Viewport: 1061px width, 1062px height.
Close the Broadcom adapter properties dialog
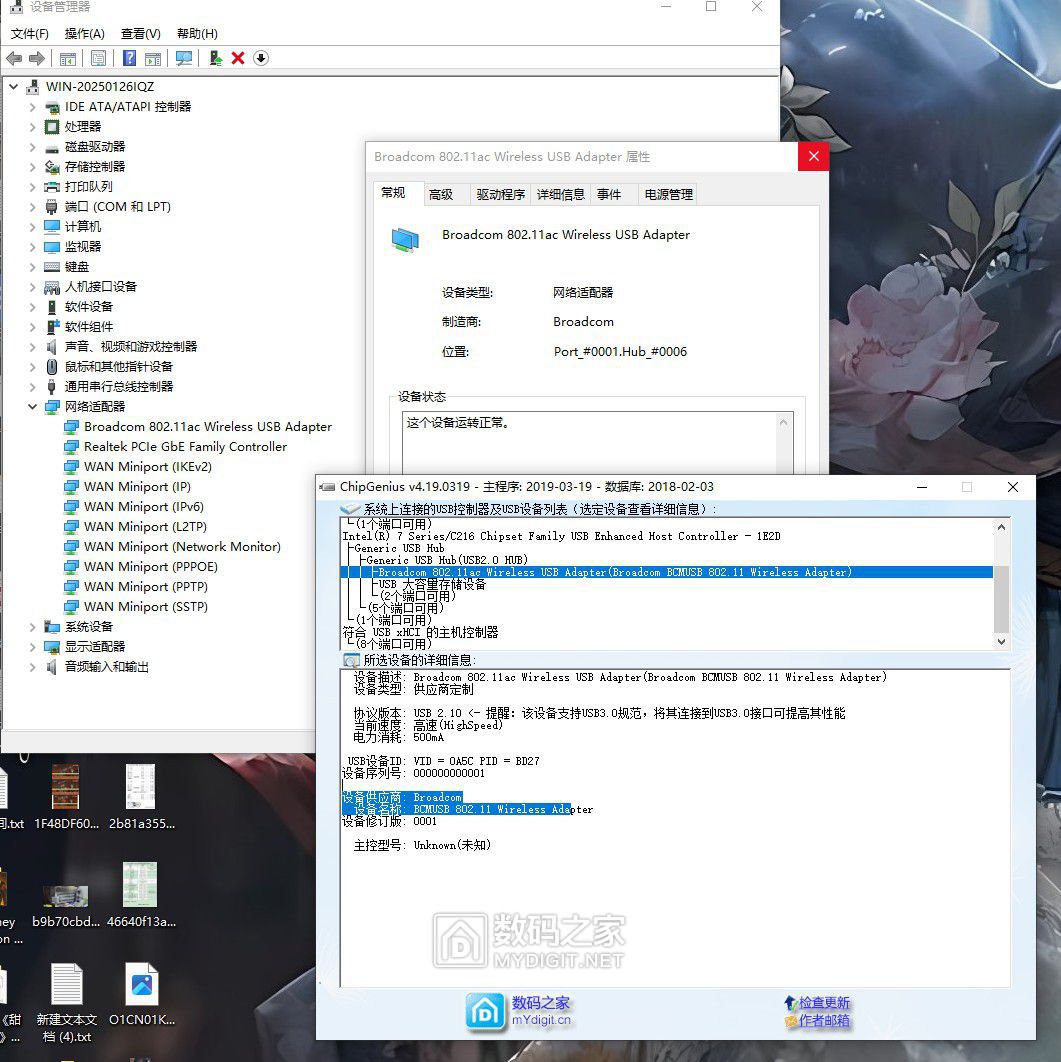813,156
